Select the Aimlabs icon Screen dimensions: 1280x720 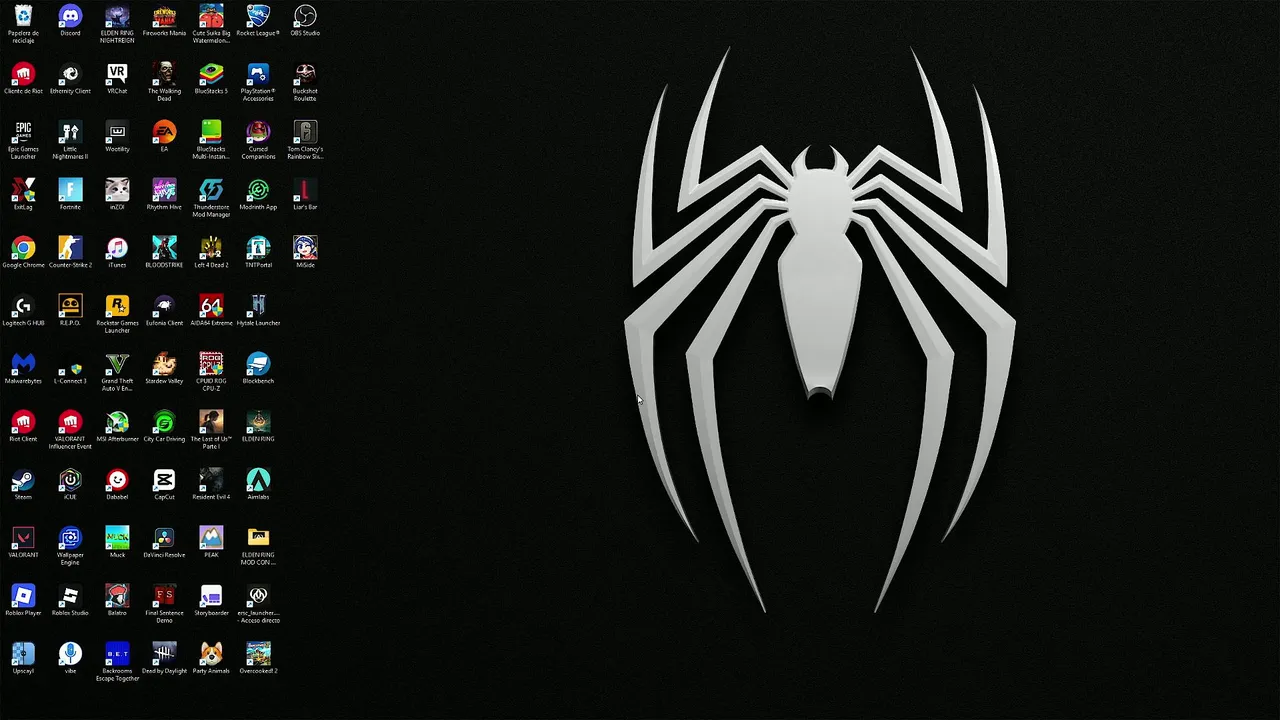pyautogui.click(x=258, y=481)
